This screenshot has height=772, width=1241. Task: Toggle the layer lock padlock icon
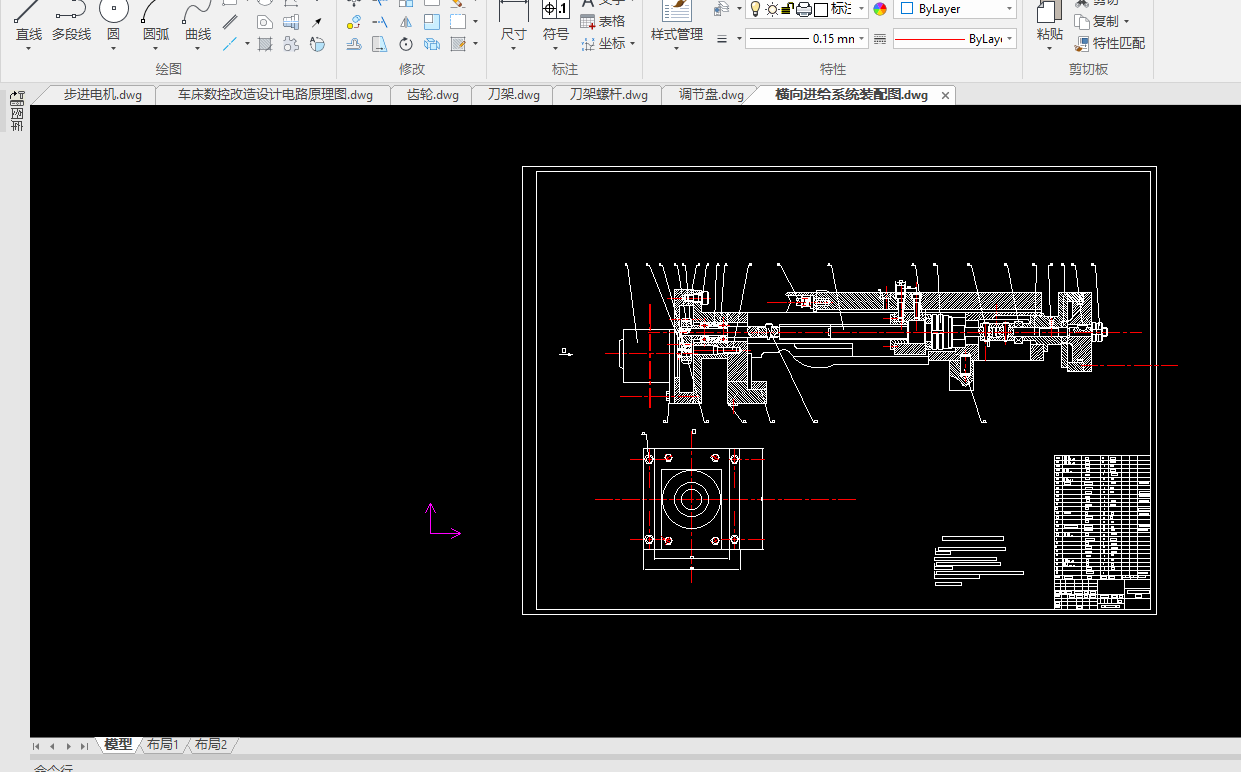[x=787, y=9]
